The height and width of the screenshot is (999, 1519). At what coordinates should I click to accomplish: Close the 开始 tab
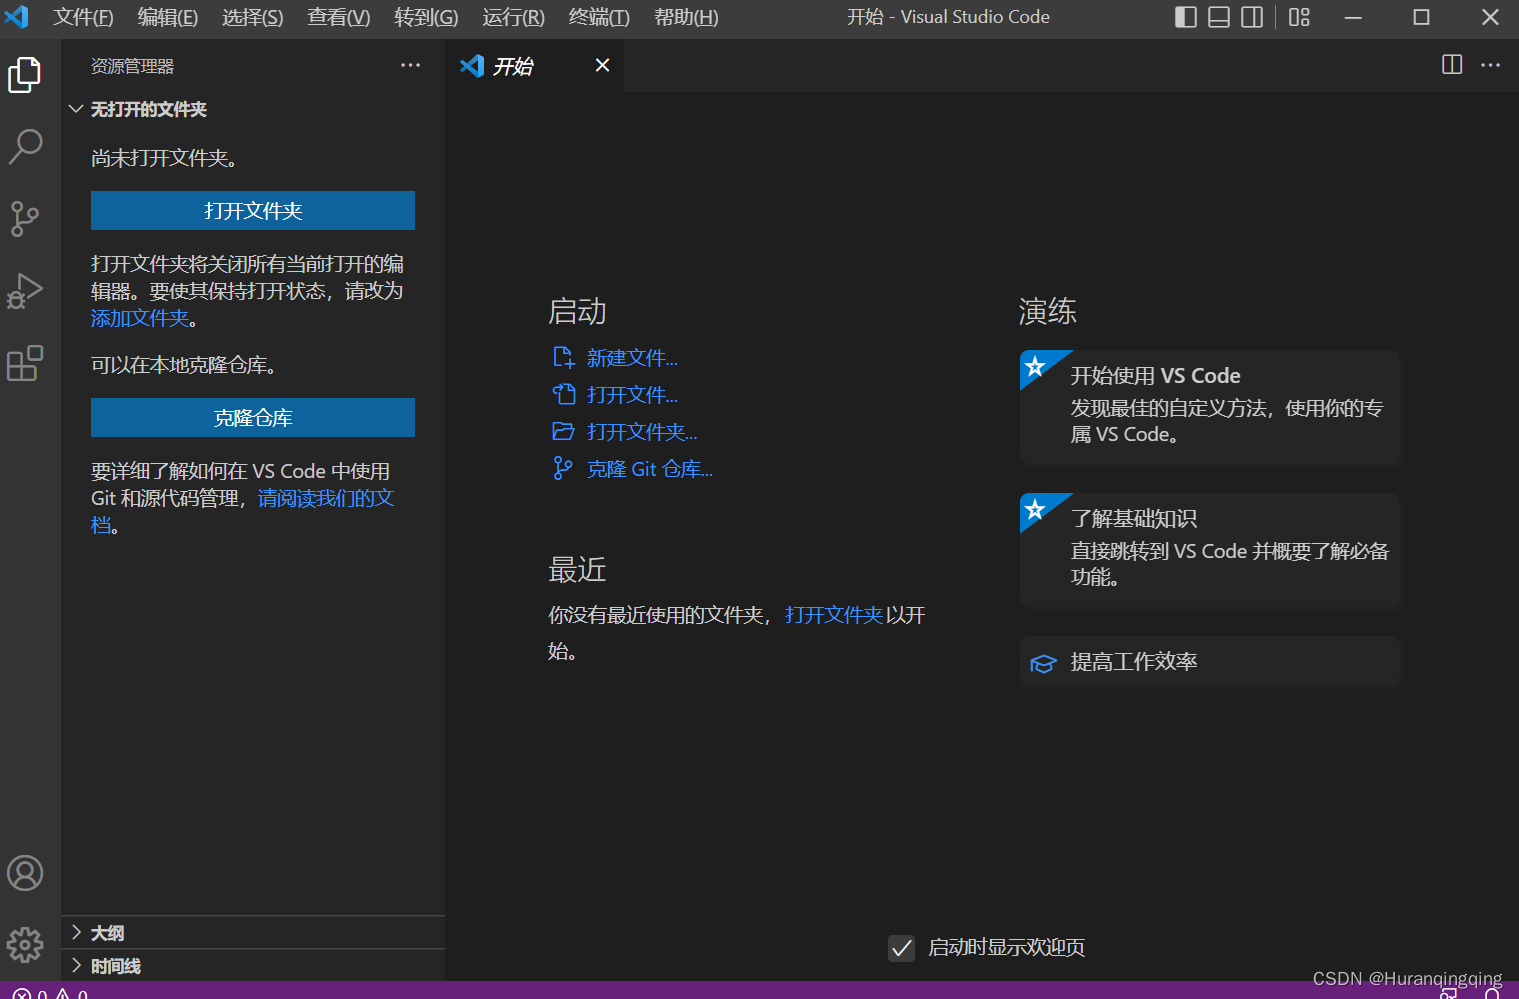[x=602, y=65]
